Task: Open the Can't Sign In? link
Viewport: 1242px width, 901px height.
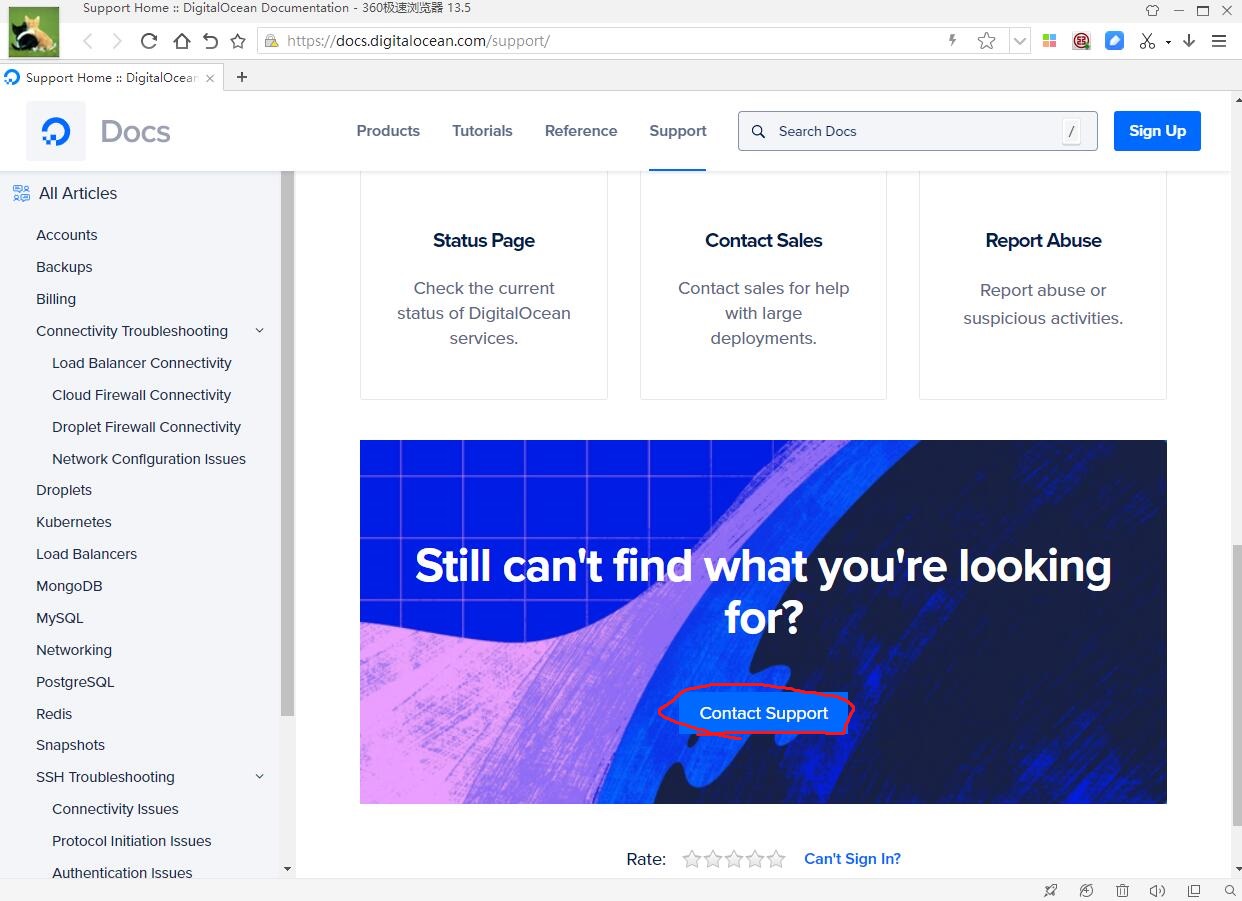Action: coord(852,859)
